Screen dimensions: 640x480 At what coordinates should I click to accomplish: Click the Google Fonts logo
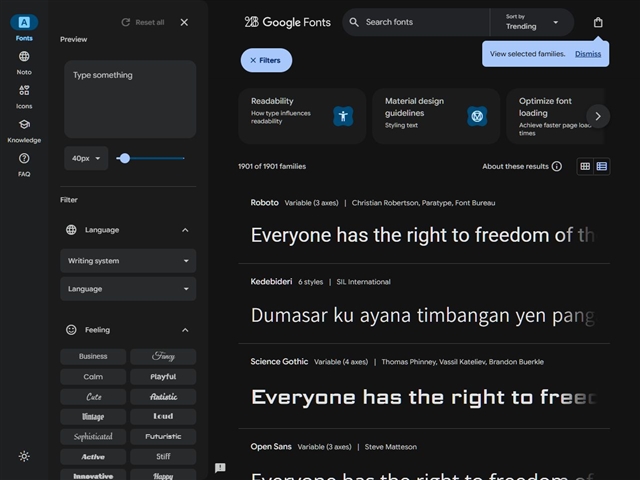click(x=288, y=22)
